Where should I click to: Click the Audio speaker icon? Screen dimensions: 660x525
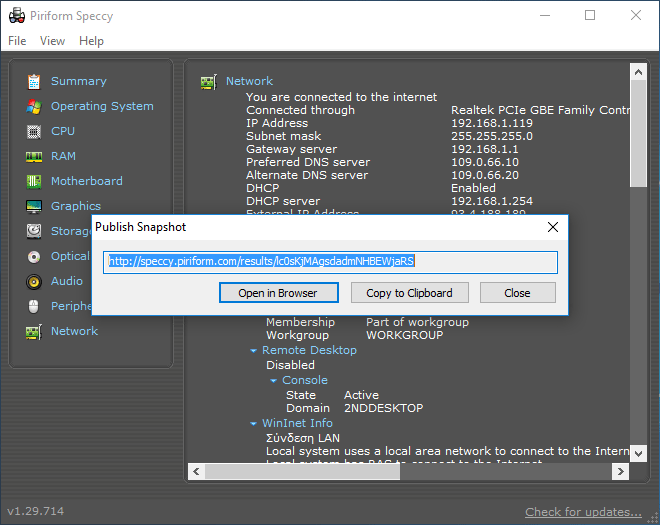point(34,282)
